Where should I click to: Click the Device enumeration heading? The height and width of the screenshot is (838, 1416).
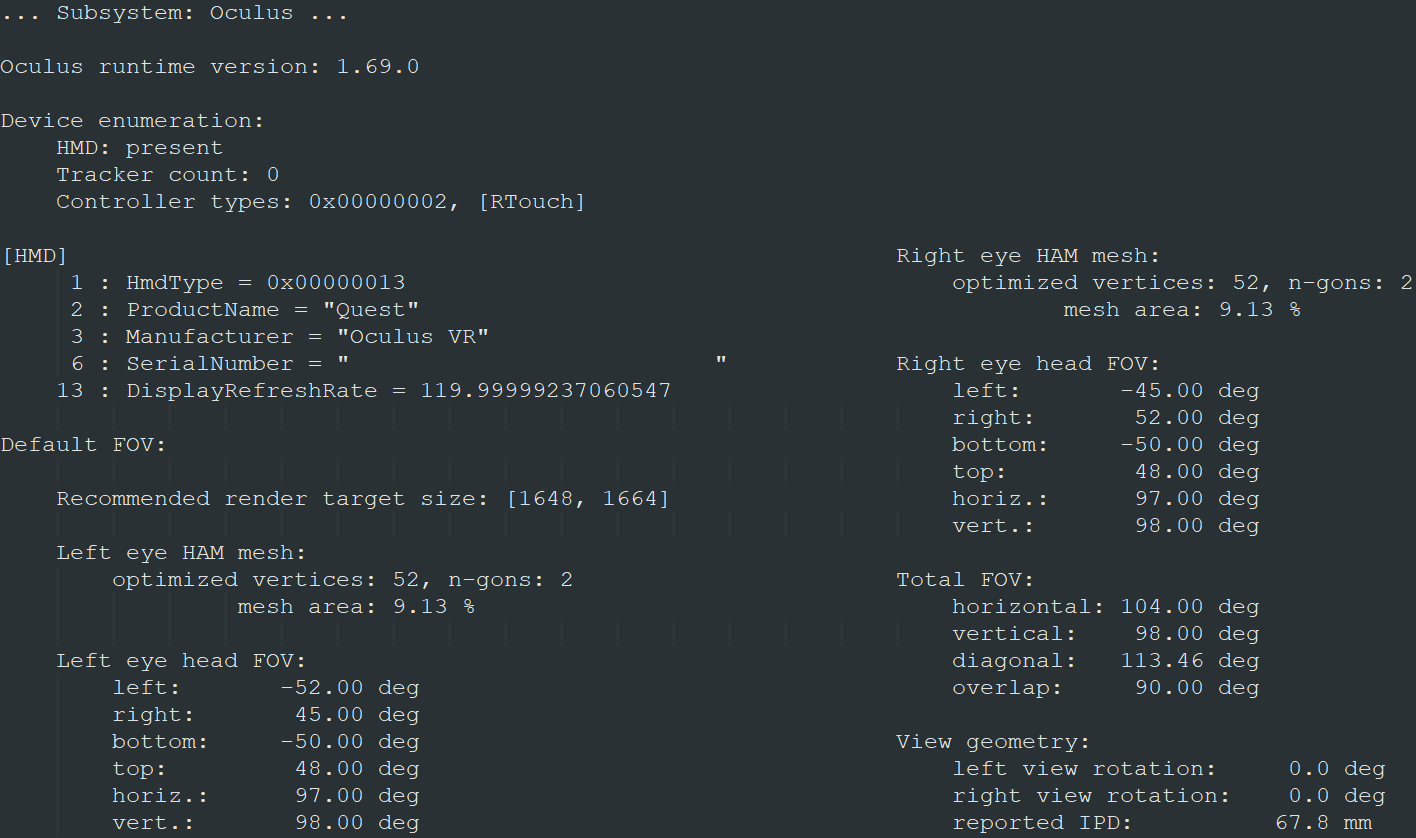click(132, 121)
